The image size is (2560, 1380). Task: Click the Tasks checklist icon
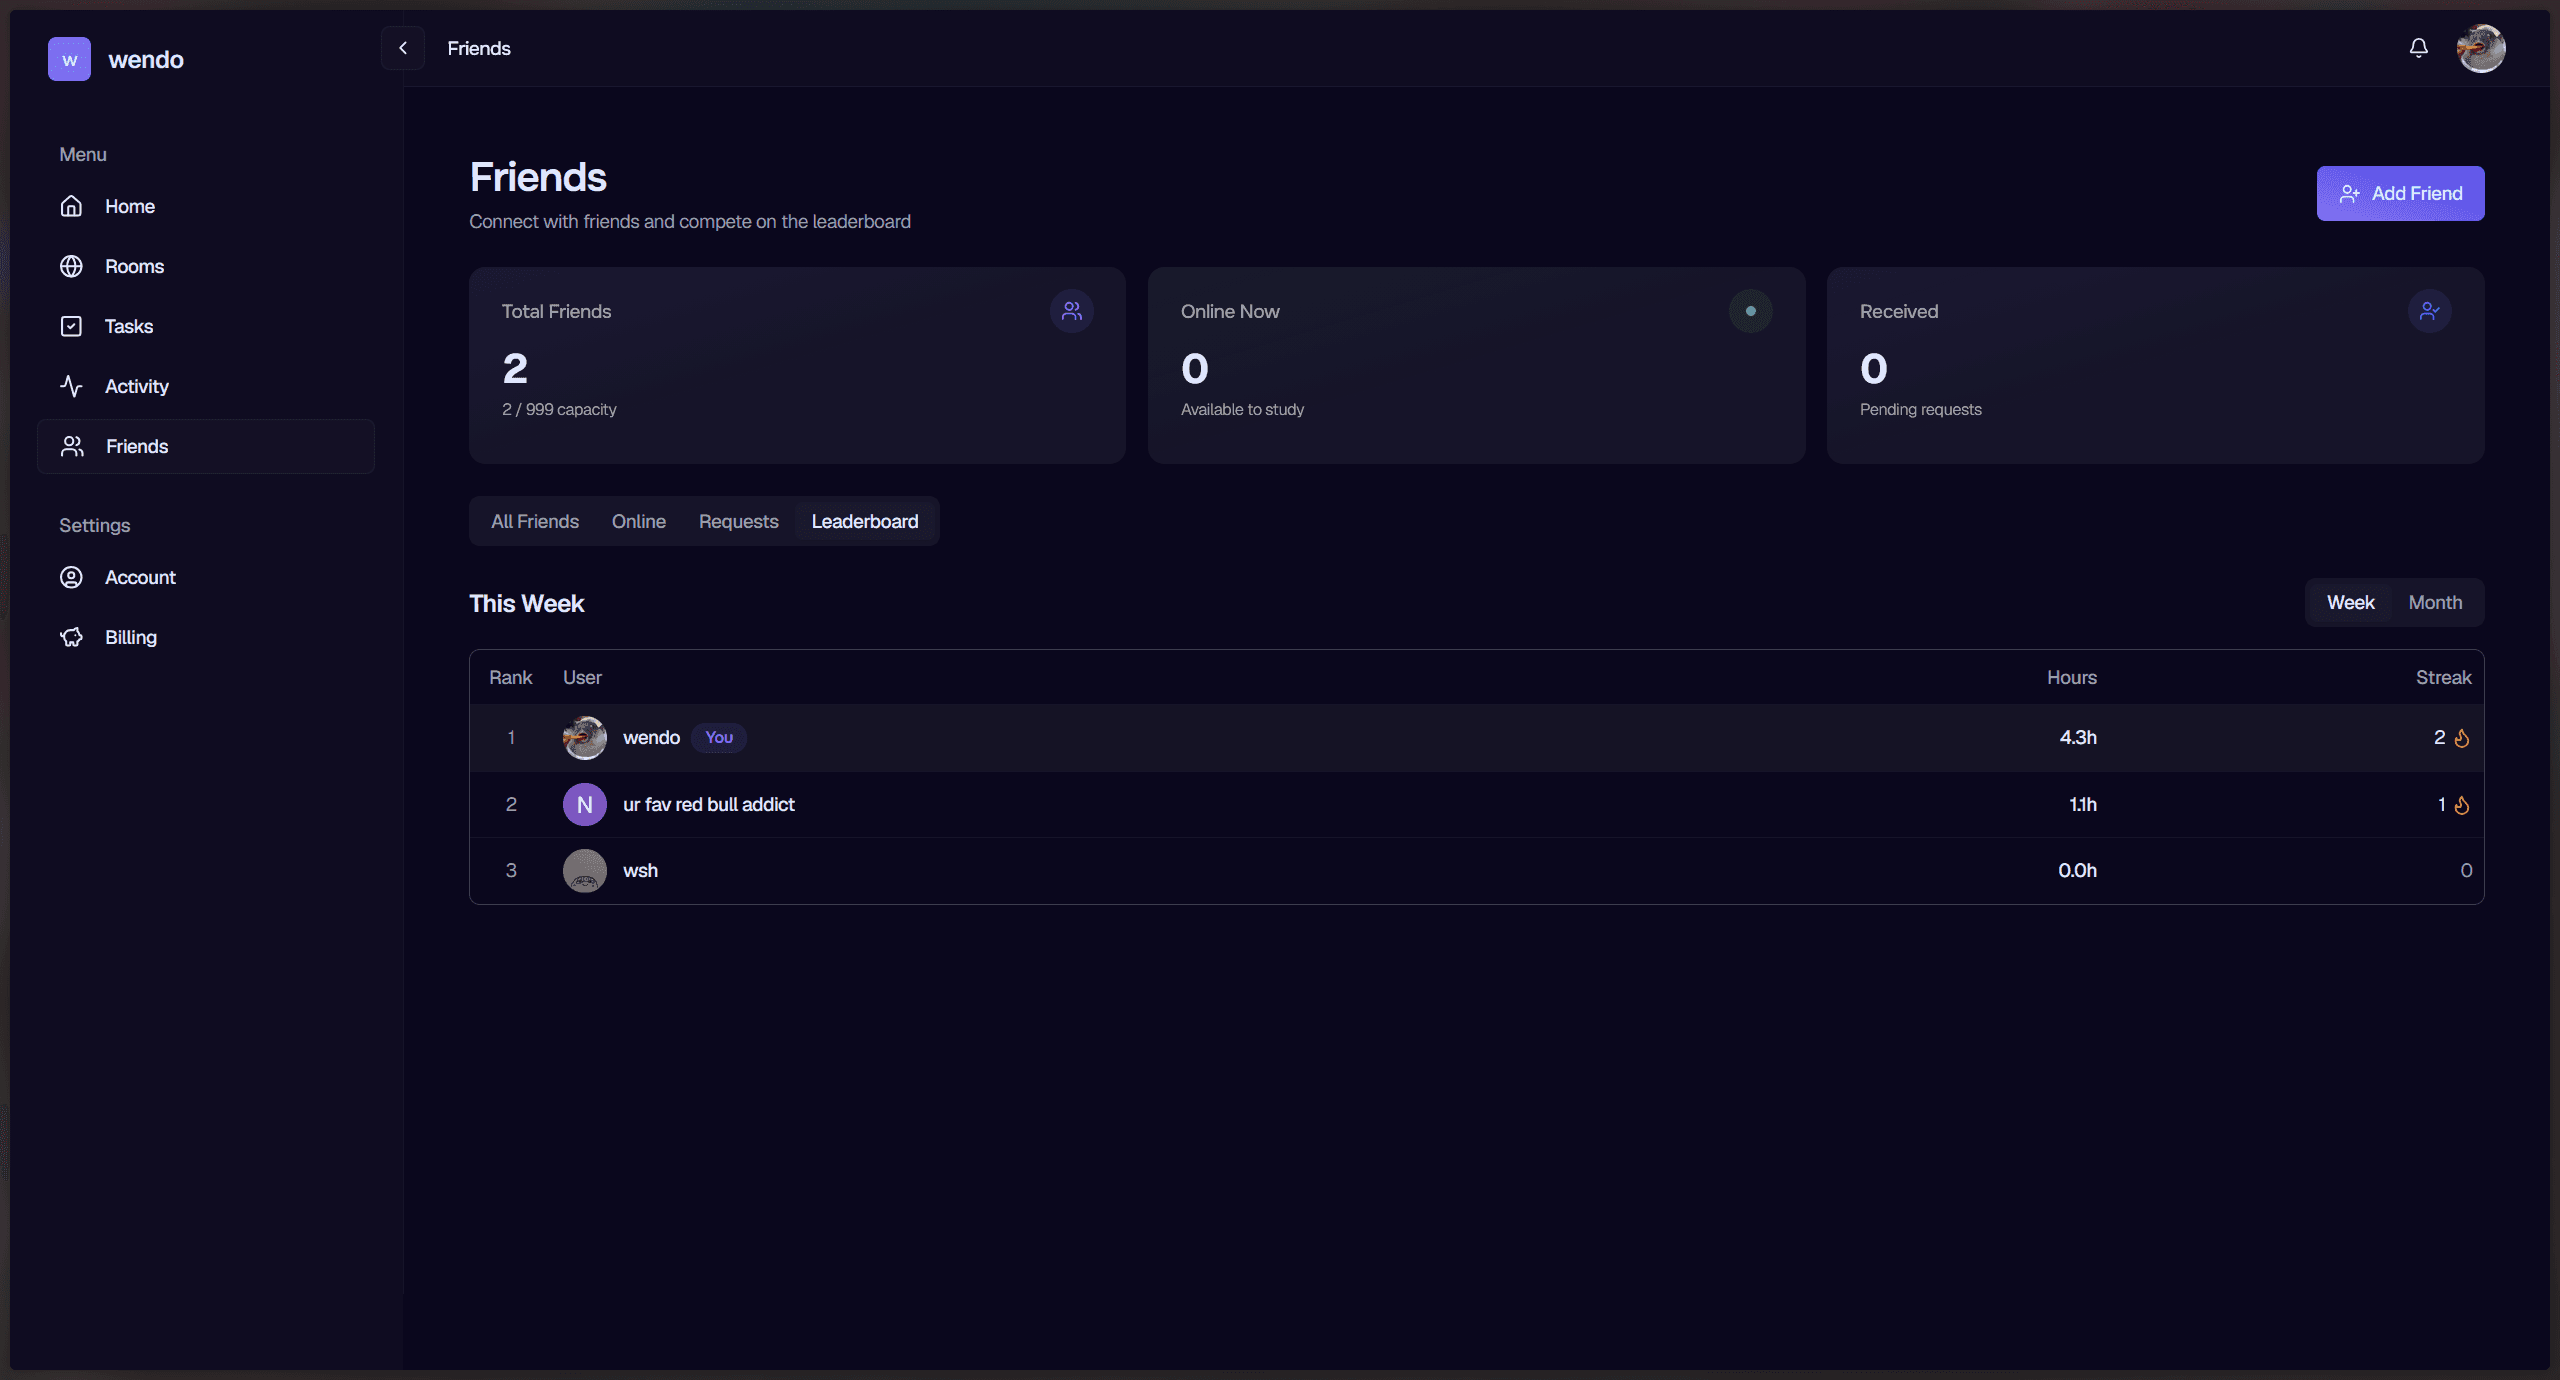point(72,326)
